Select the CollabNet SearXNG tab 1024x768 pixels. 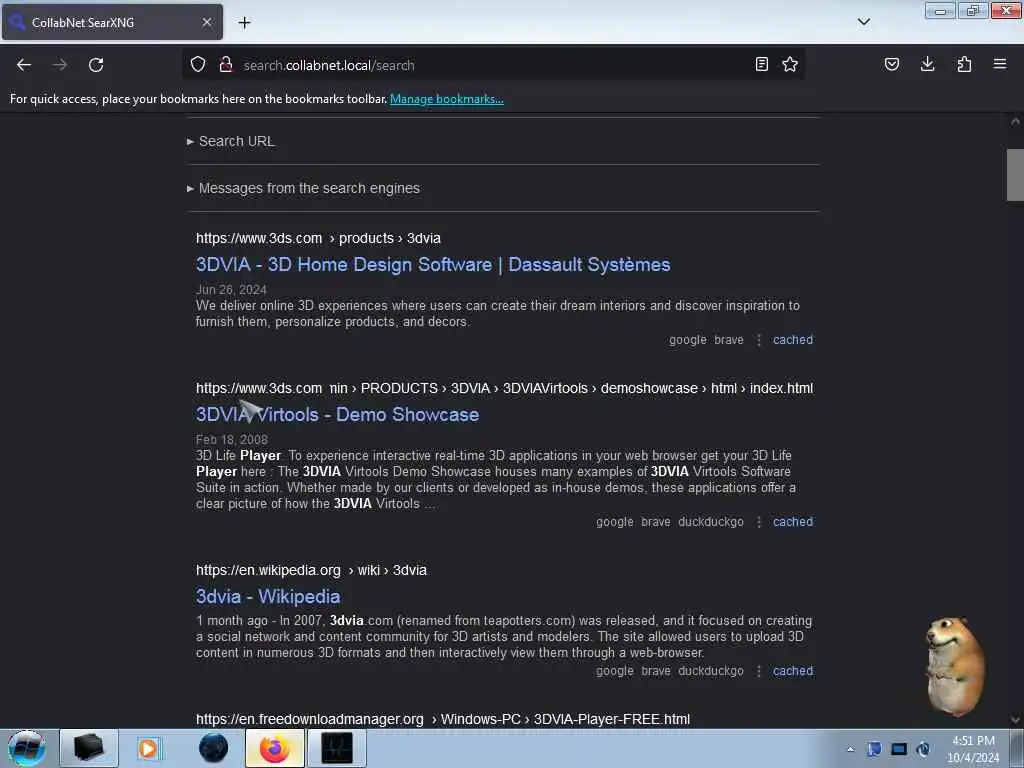tap(112, 22)
